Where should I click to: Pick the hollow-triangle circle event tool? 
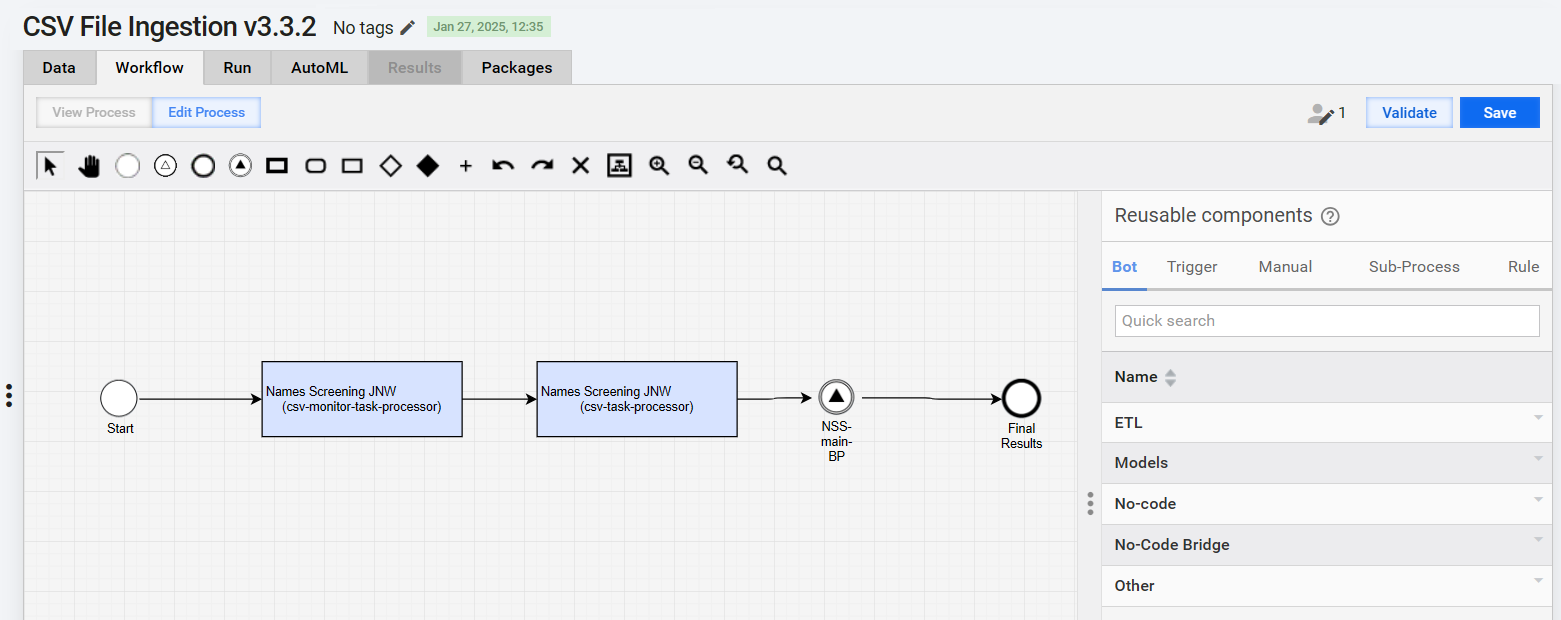pos(165,166)
